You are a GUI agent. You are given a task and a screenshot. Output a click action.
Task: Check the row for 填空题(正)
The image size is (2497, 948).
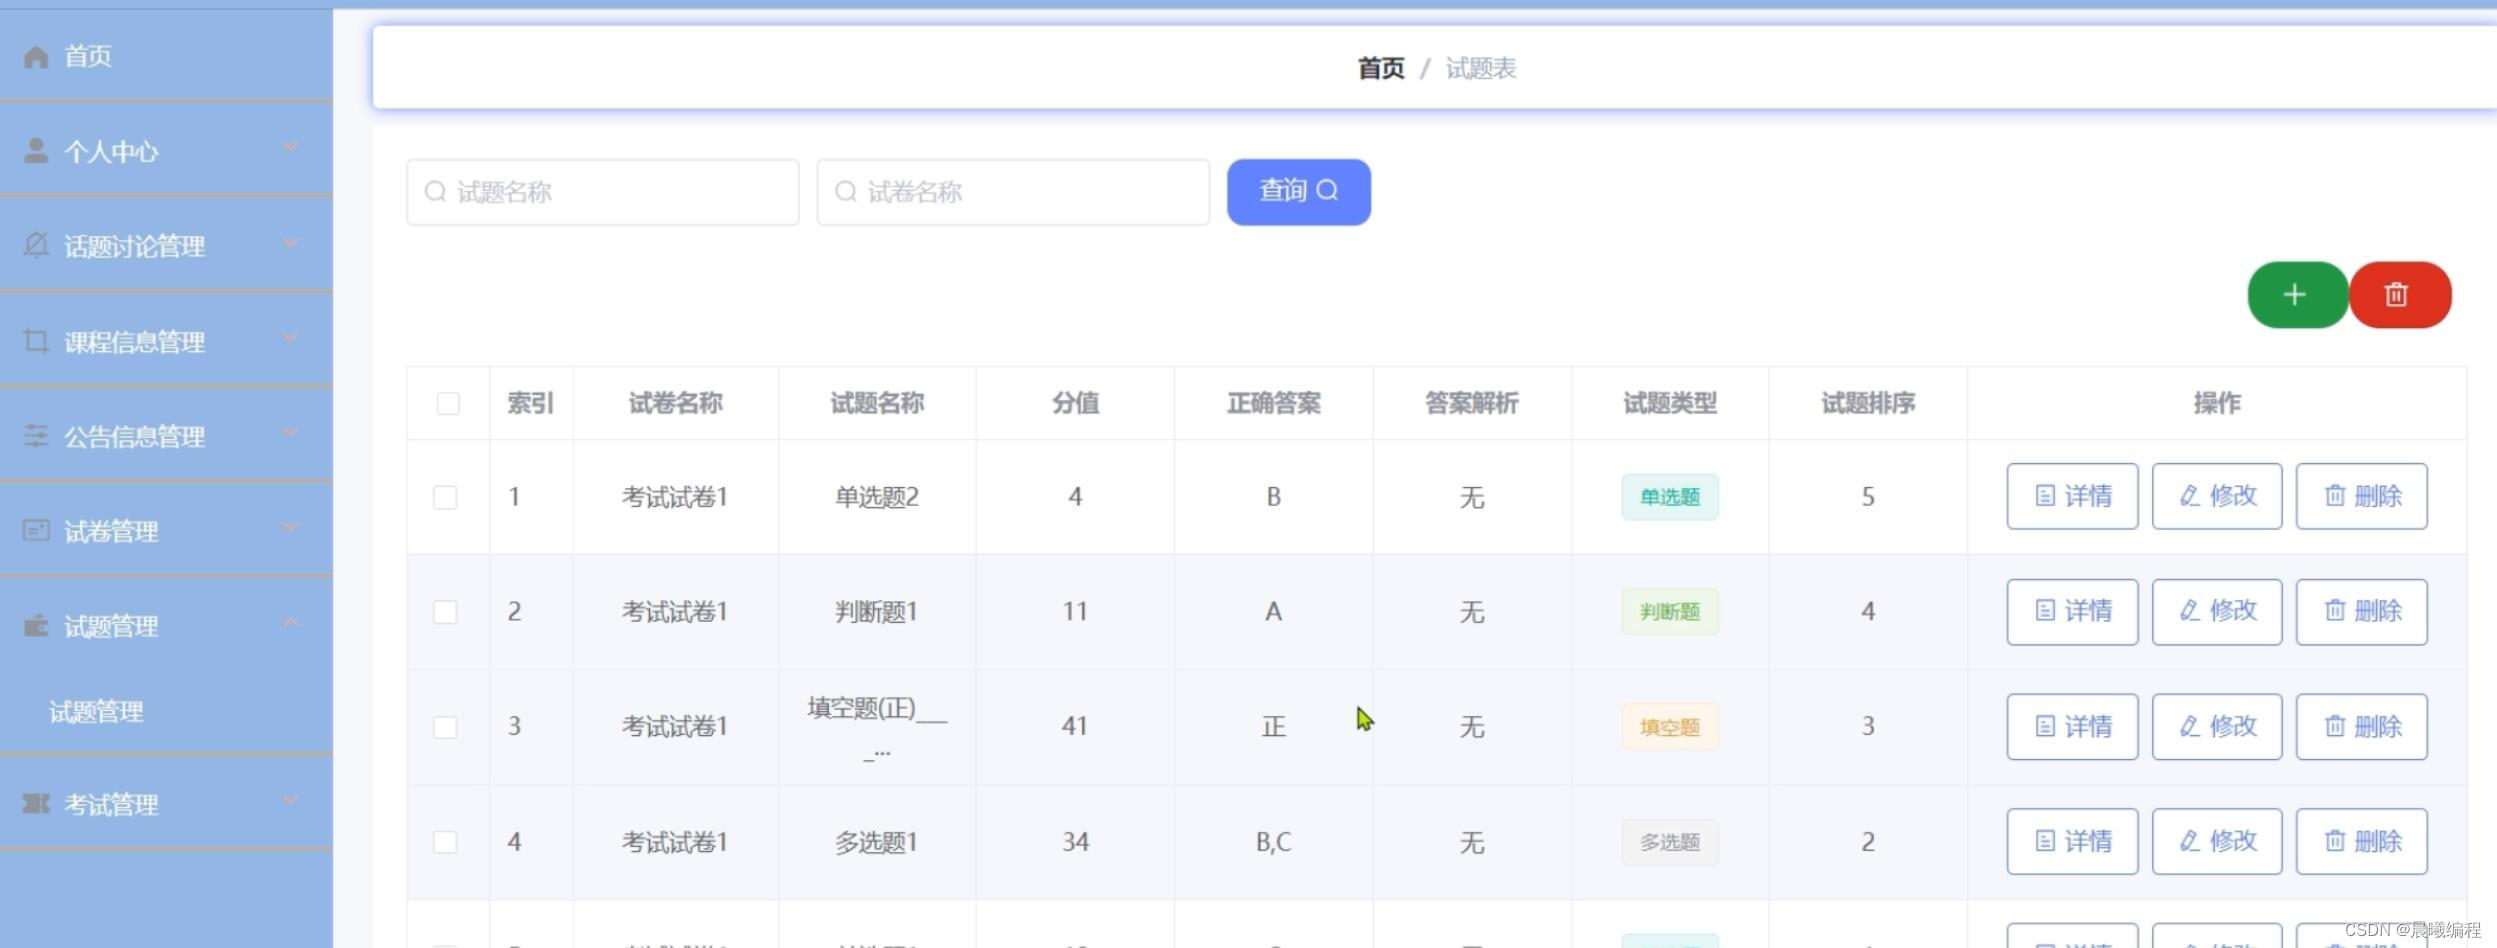pos(445,727)
